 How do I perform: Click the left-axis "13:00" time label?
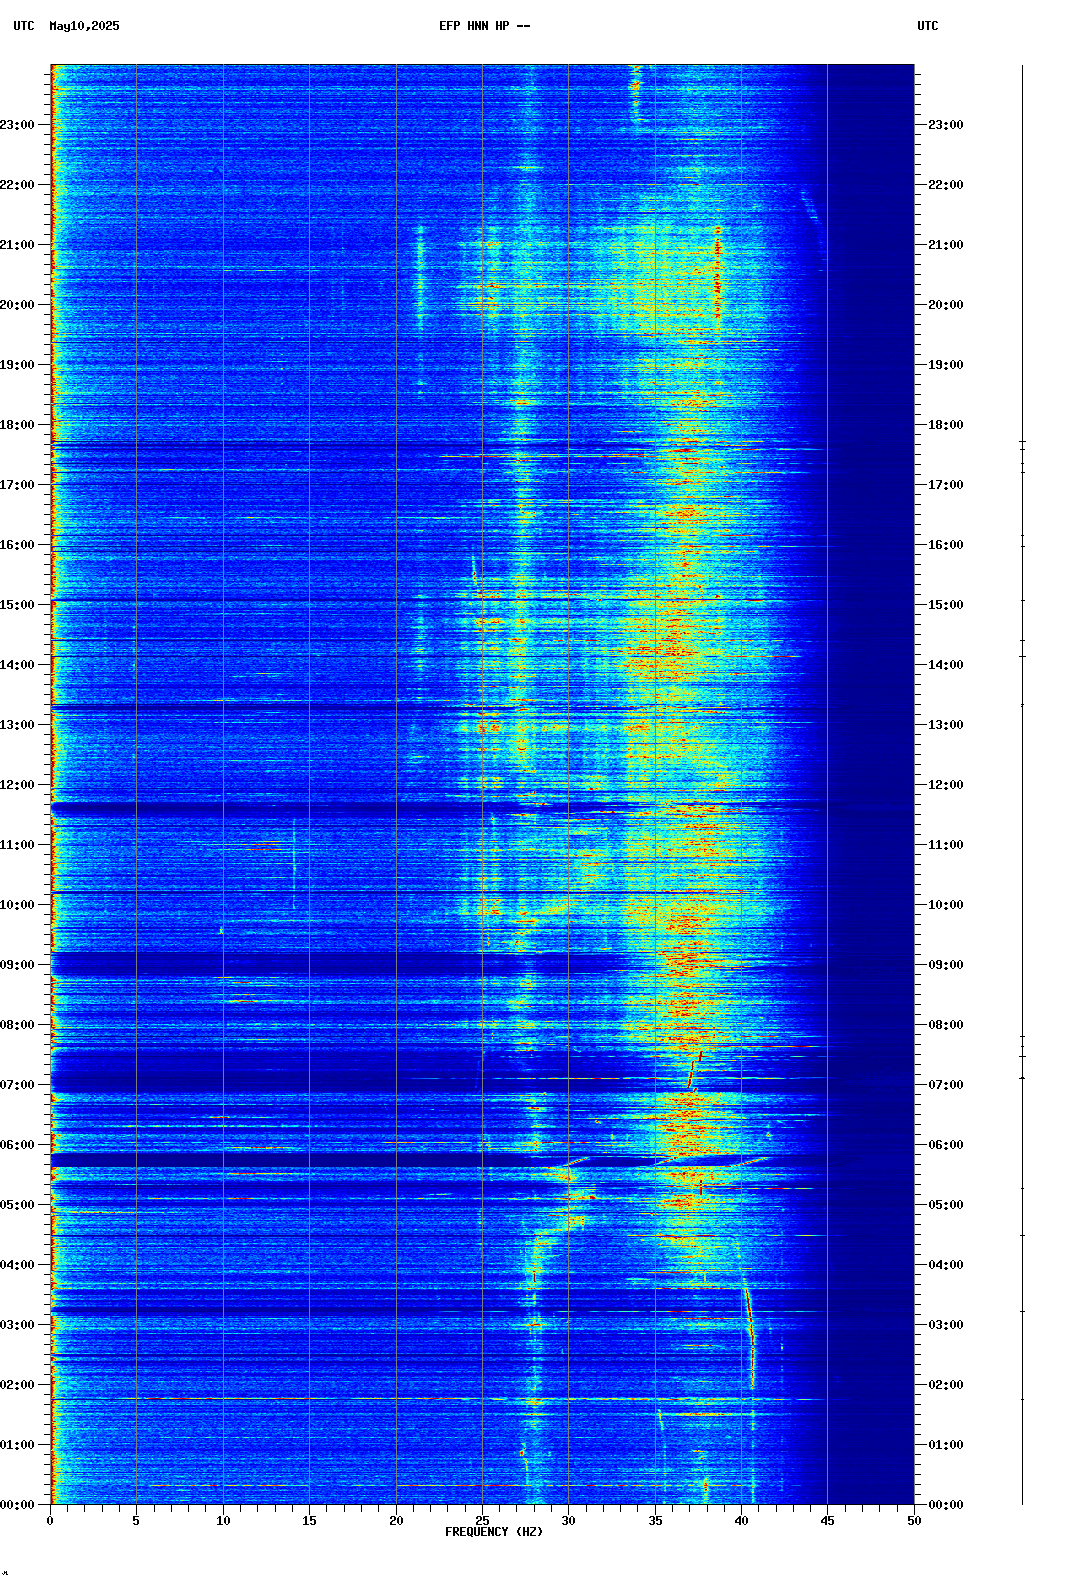point(17,725)
